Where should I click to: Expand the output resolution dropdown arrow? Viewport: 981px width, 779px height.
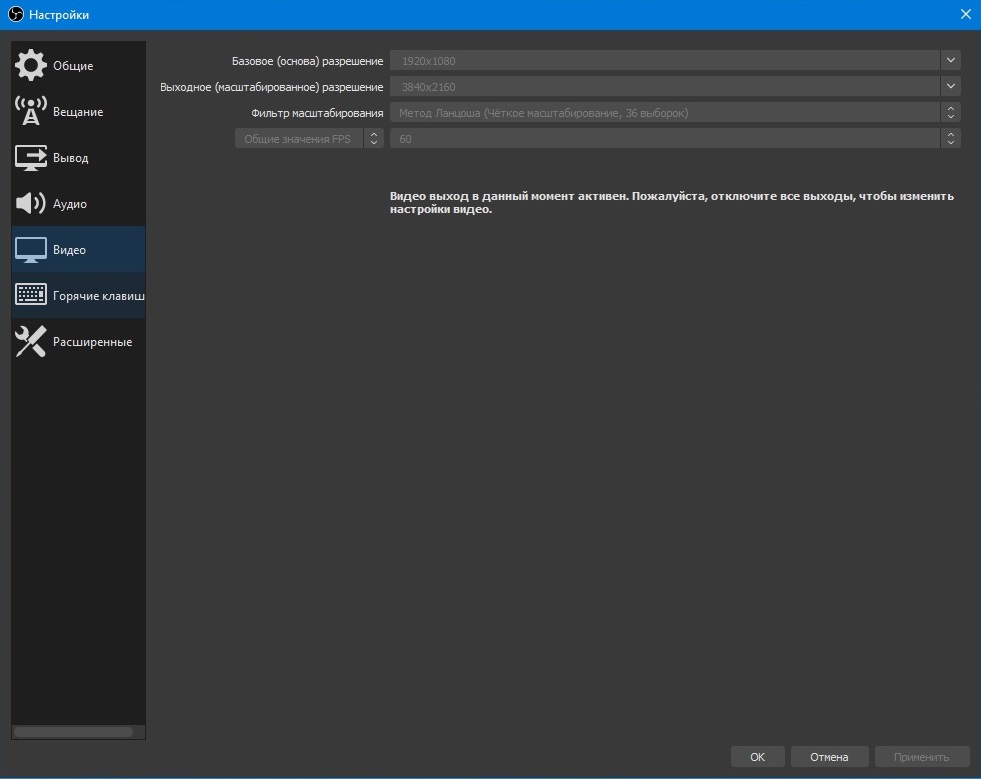[950, 86]
